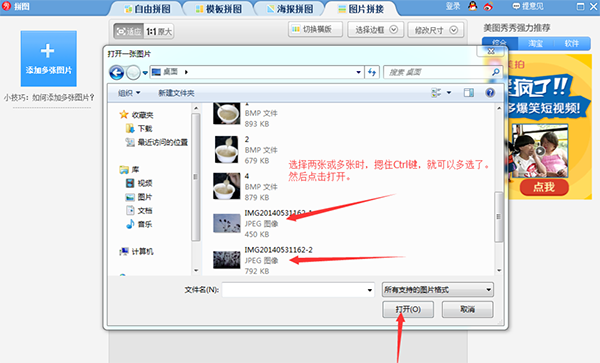Expand the address bar history dropdown
The image size is (600, 363).
coord(359,72)
